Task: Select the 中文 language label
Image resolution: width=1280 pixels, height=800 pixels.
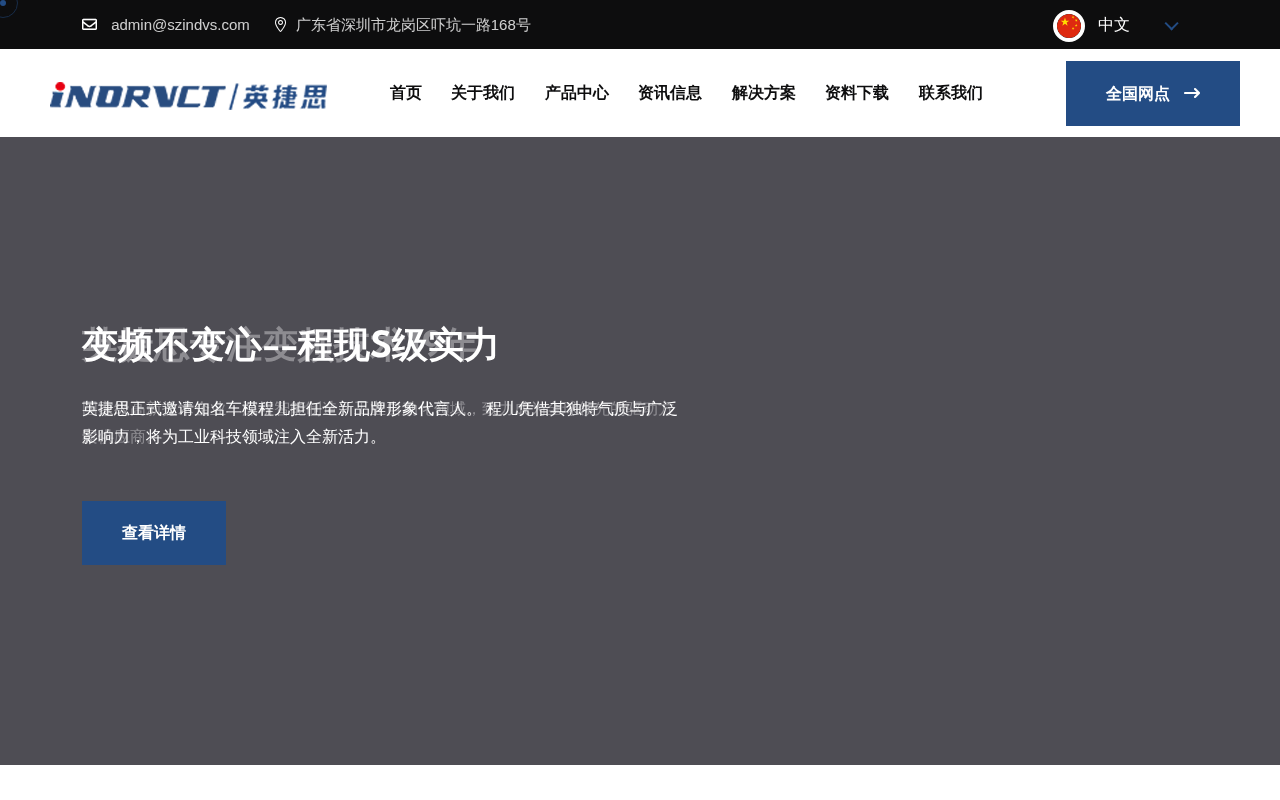Action: coord(1114,25)
